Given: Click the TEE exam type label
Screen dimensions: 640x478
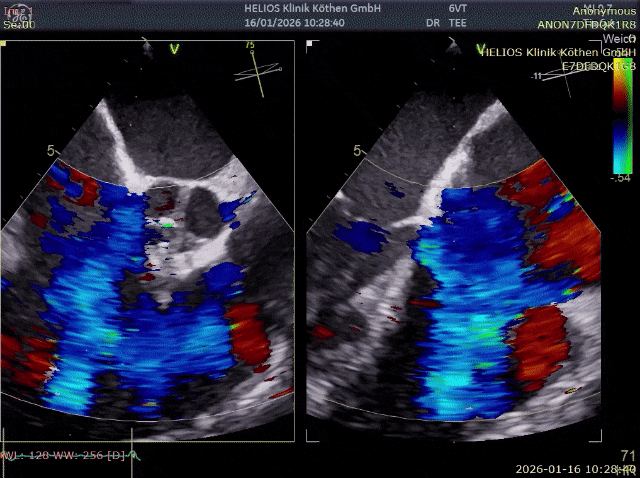Looking at the screenshot, I should 458,23.
